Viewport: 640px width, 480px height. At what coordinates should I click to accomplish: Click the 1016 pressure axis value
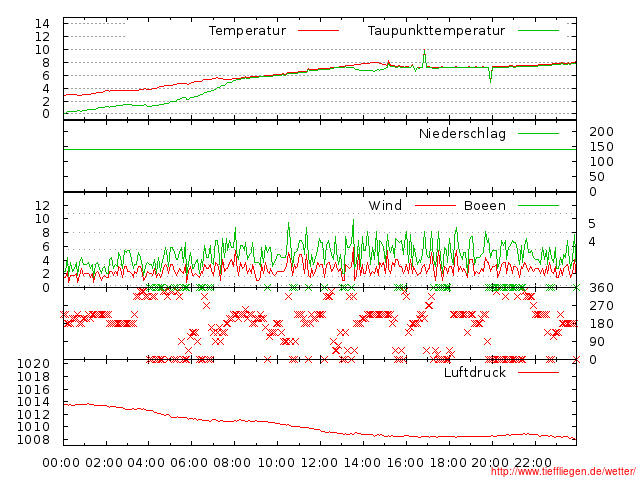click(x=33, y=389)
